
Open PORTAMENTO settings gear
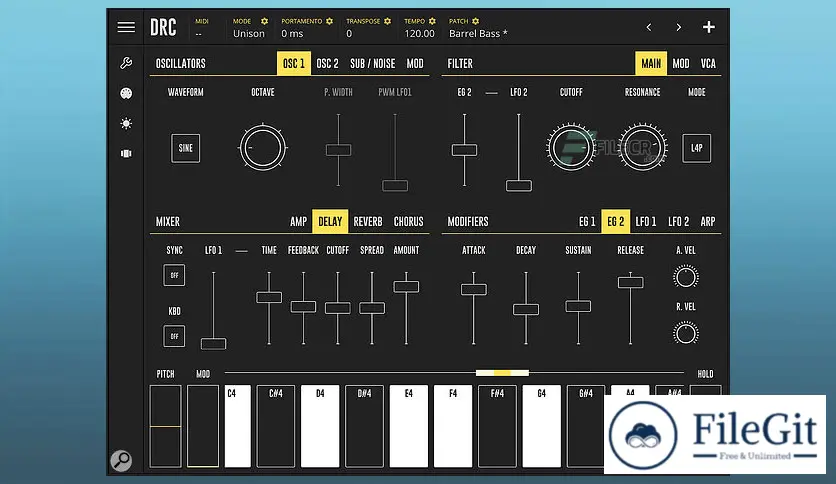pos(329,21)
